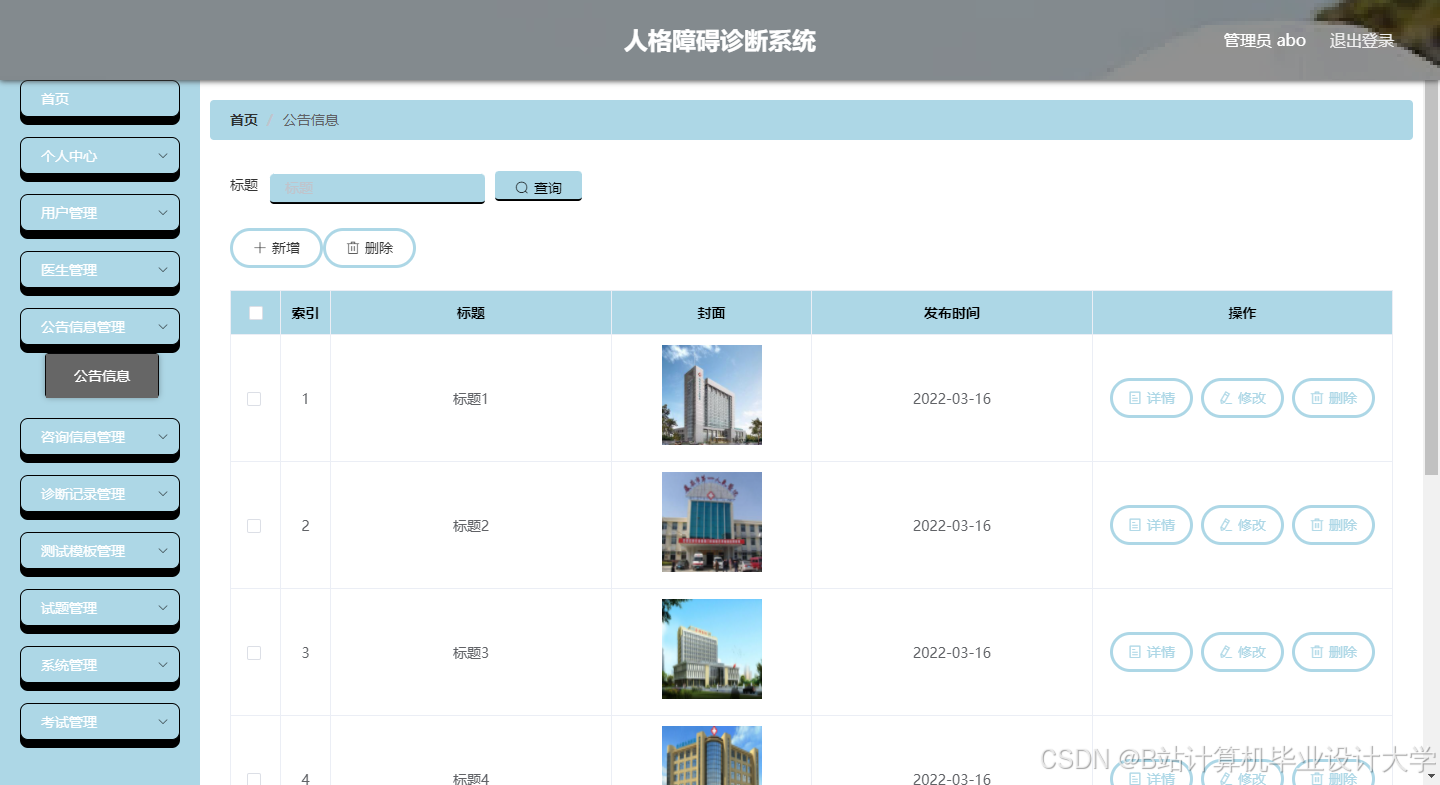Check the checkbox for row 标题3
The width and height of the screenshot is (1440, 785).
pos(254,653)
